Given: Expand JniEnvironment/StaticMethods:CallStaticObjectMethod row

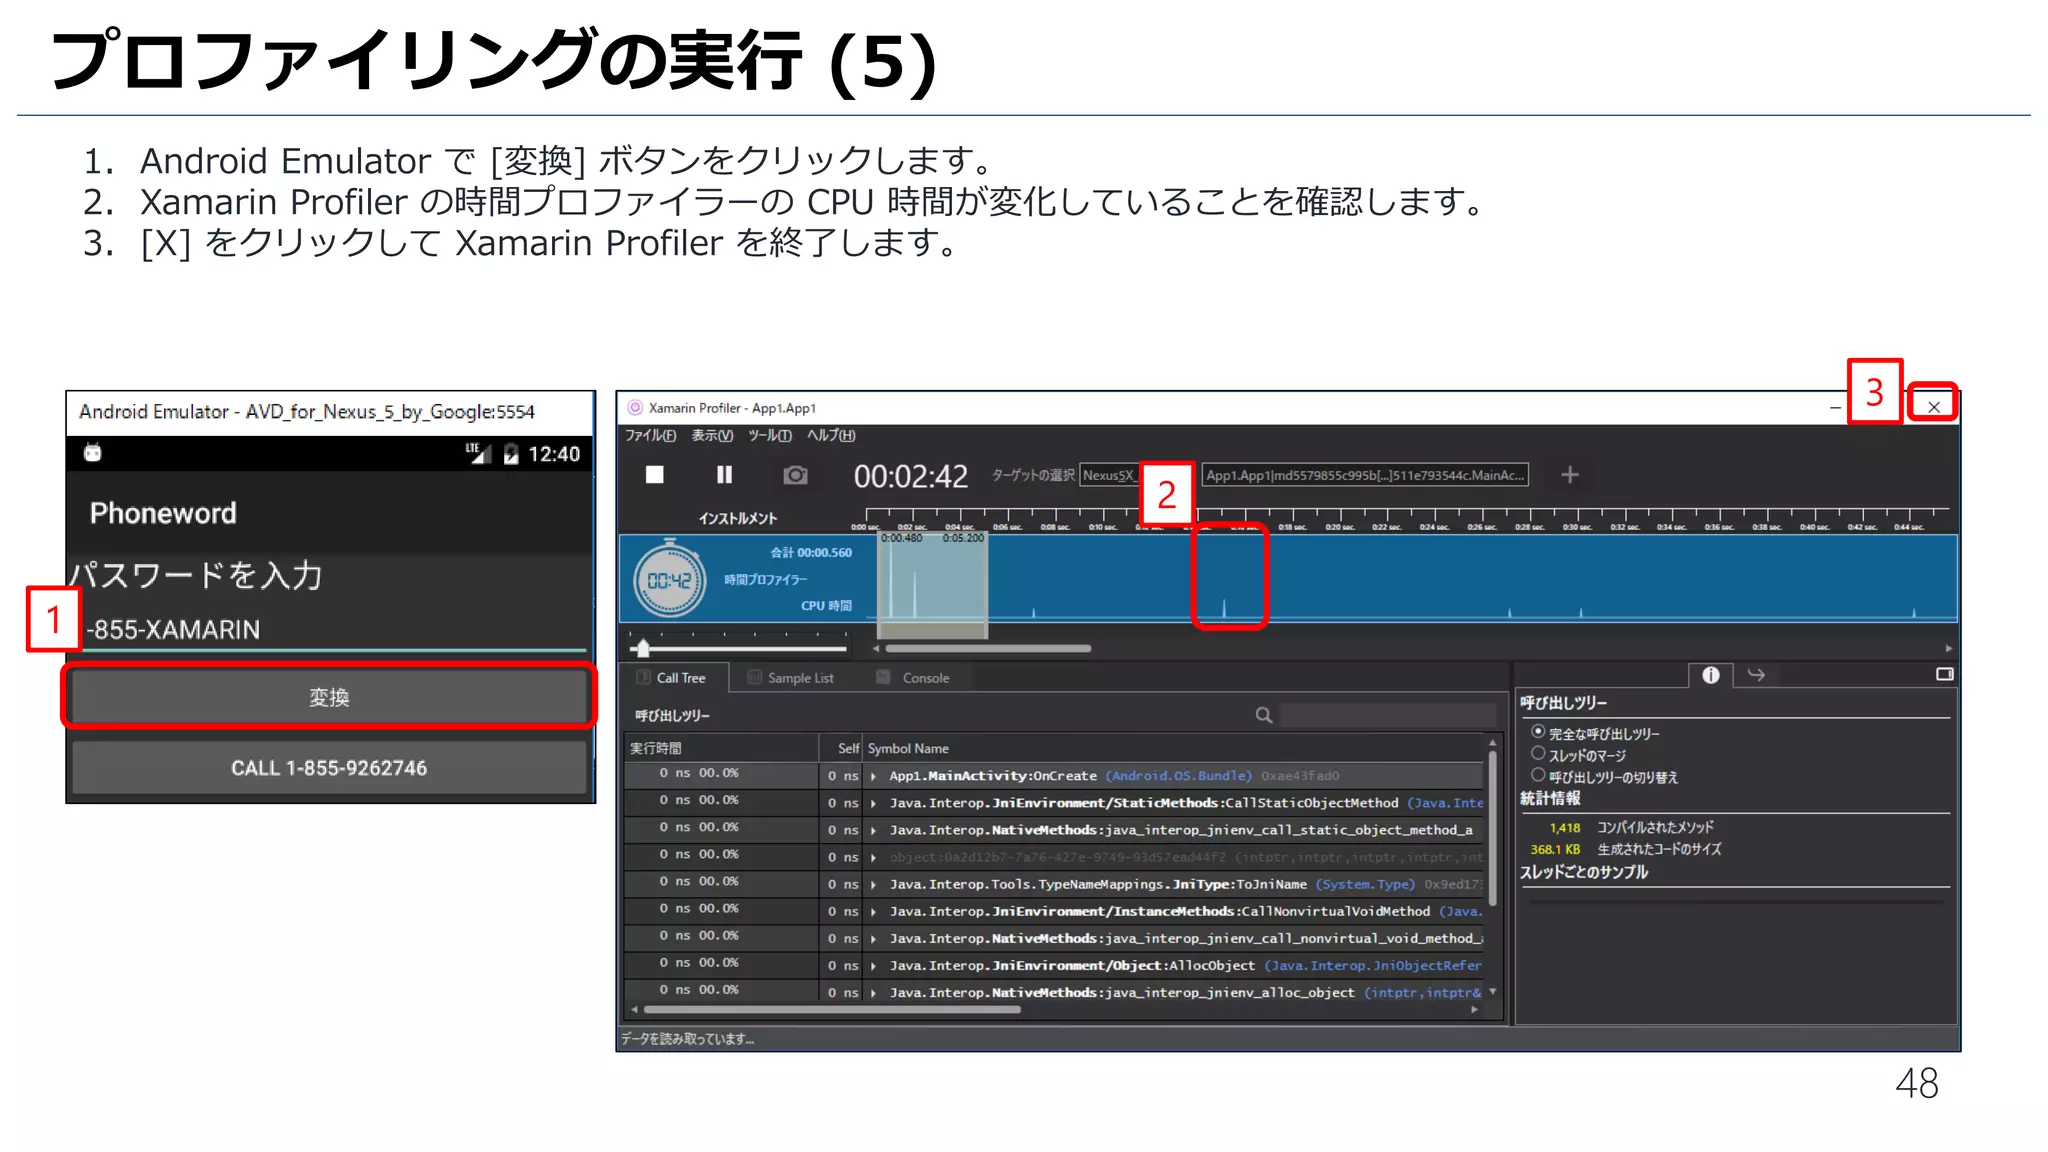Looking at the screenshot, I should [873, 803].
